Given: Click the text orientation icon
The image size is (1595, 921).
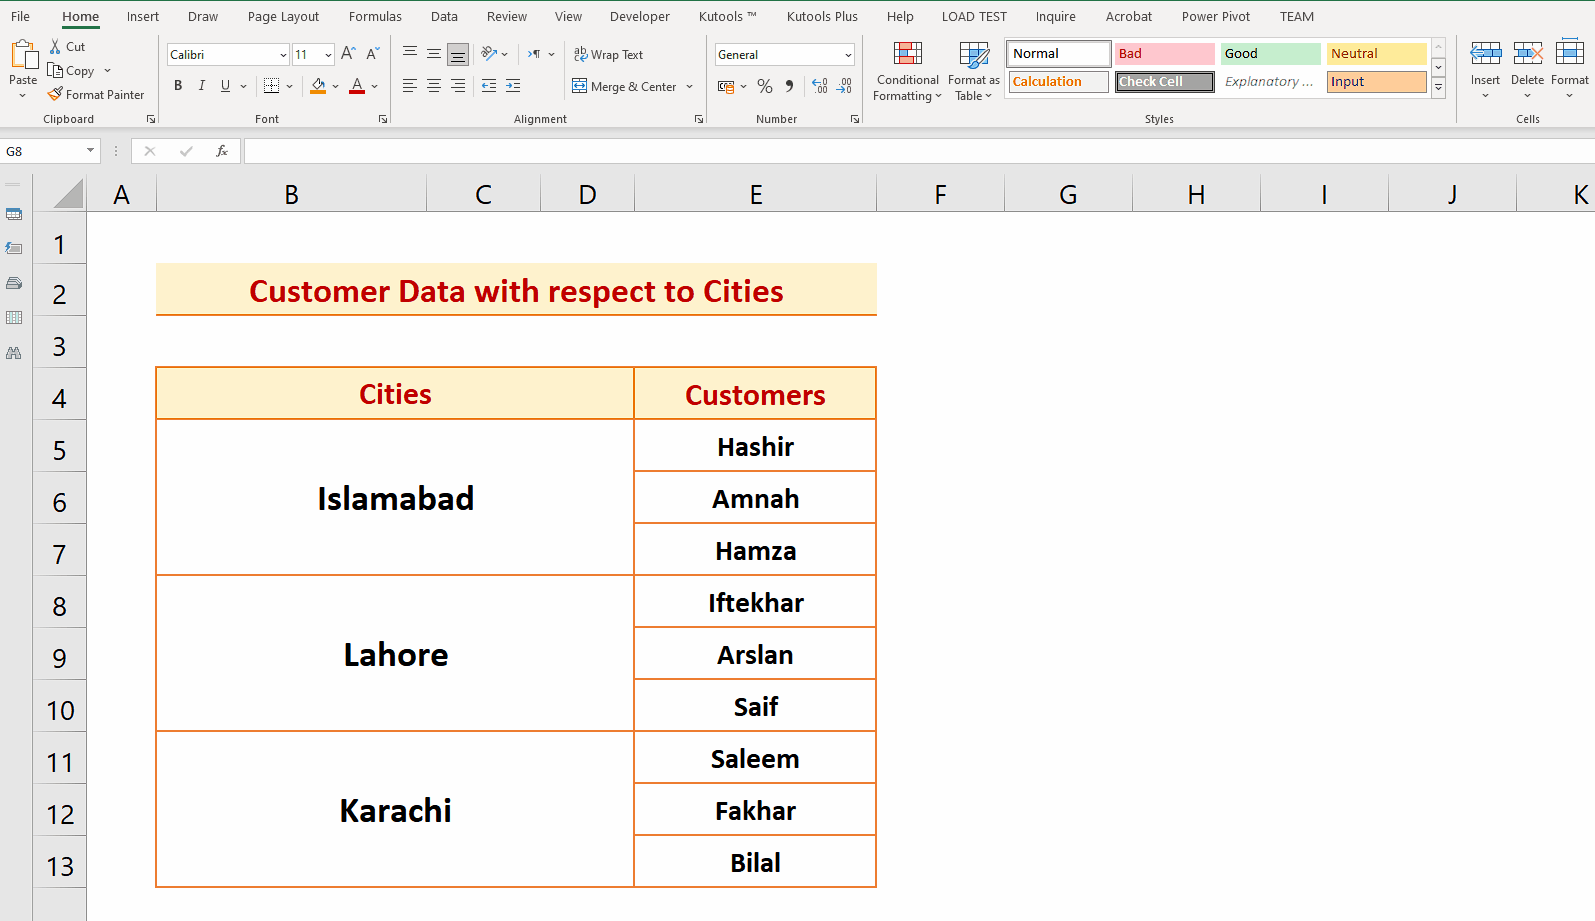Looking at the screenshot, I should (x=489, y=54).
